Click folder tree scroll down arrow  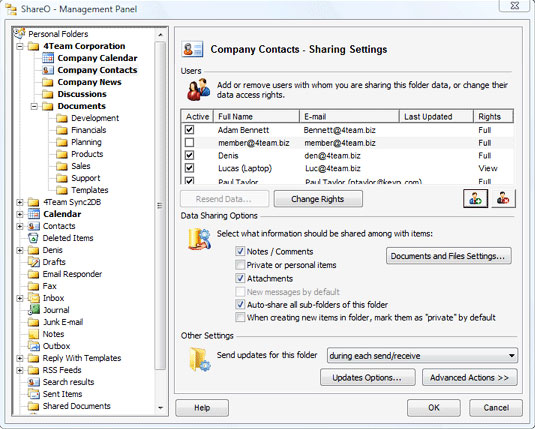click(x=160, y=407)
